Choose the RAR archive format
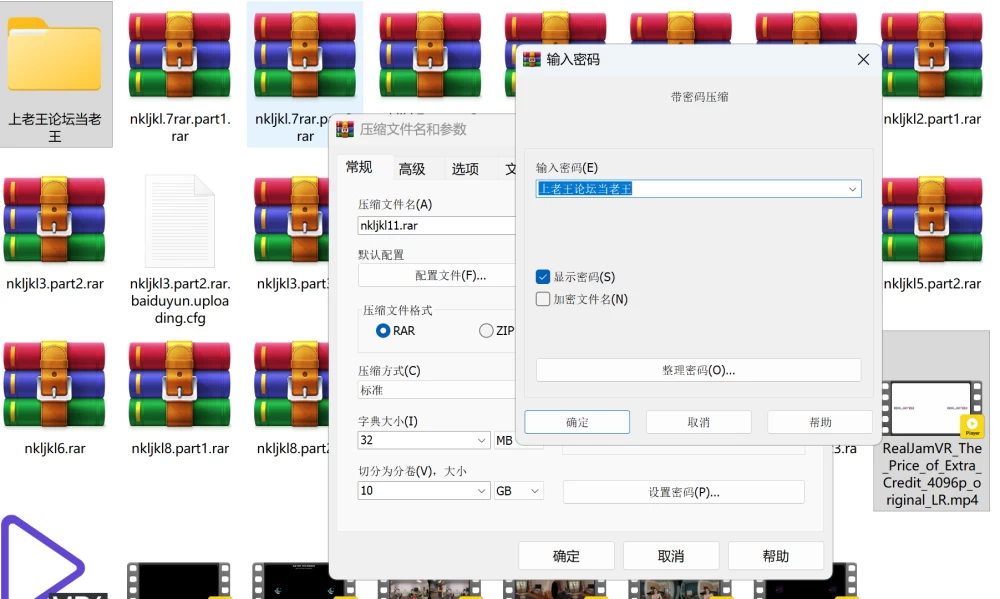 tap(383, 330)
